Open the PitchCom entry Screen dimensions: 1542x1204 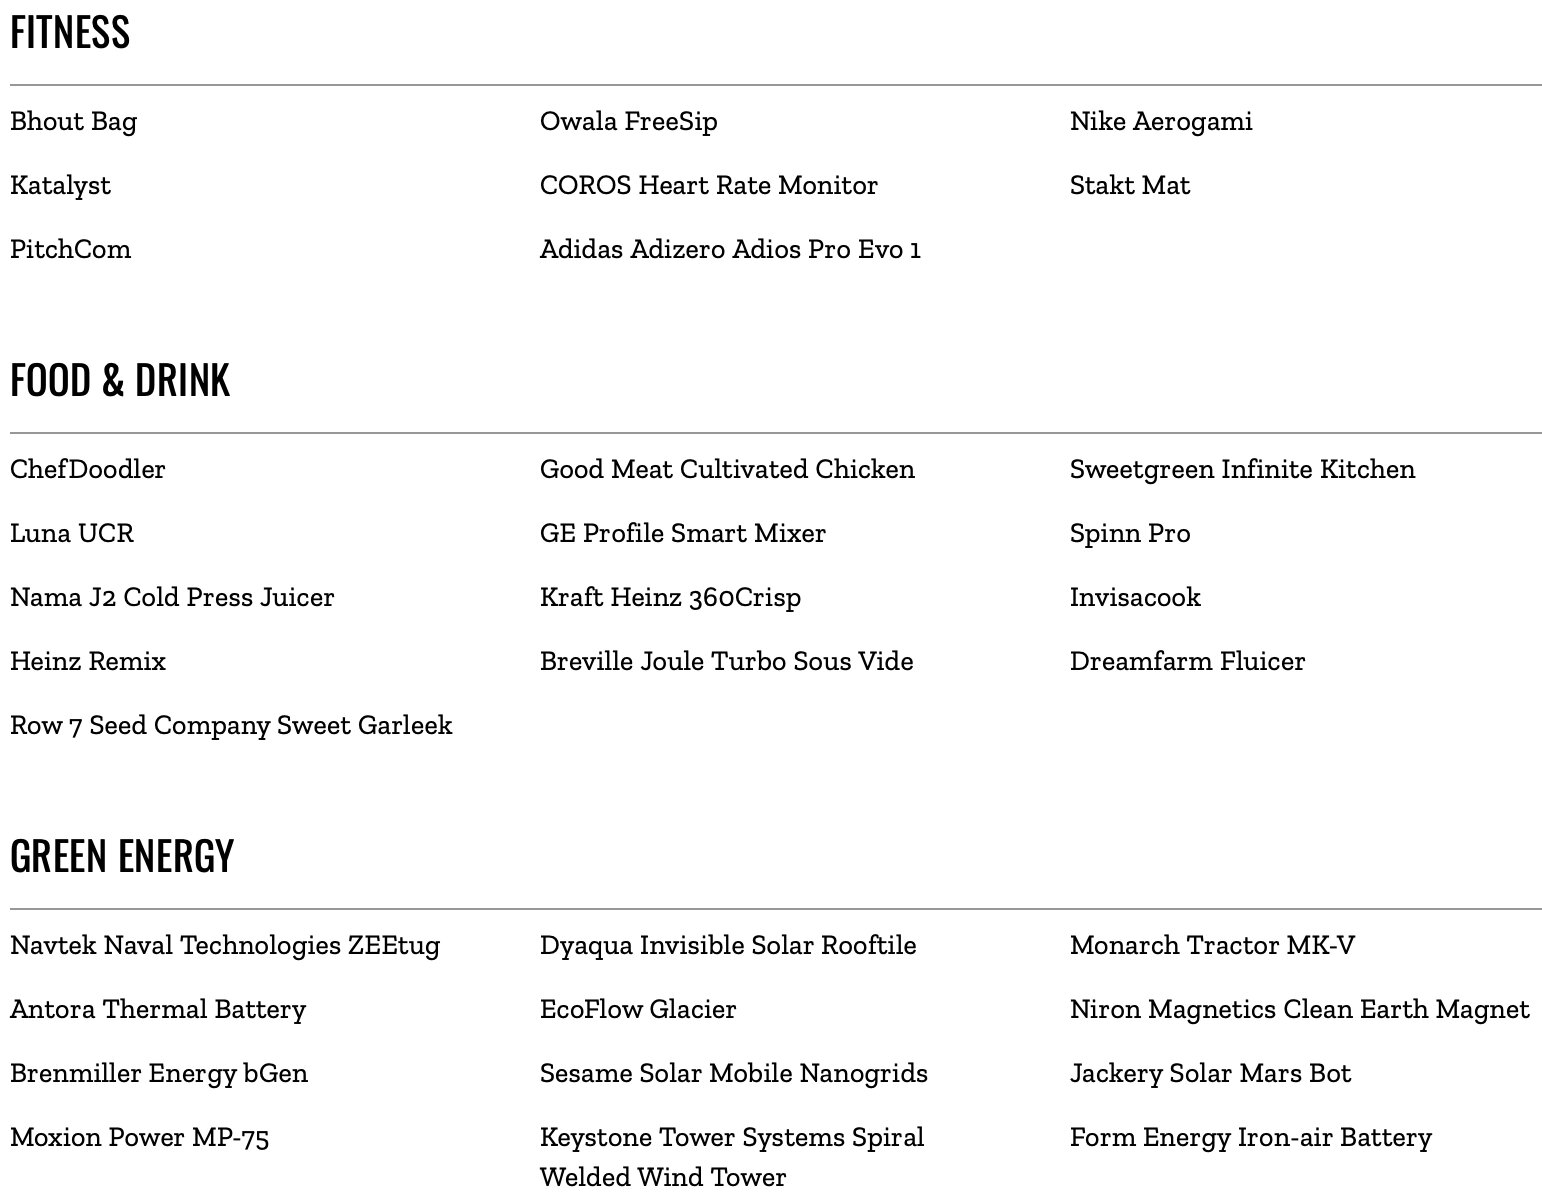click(x=71, y=250)
